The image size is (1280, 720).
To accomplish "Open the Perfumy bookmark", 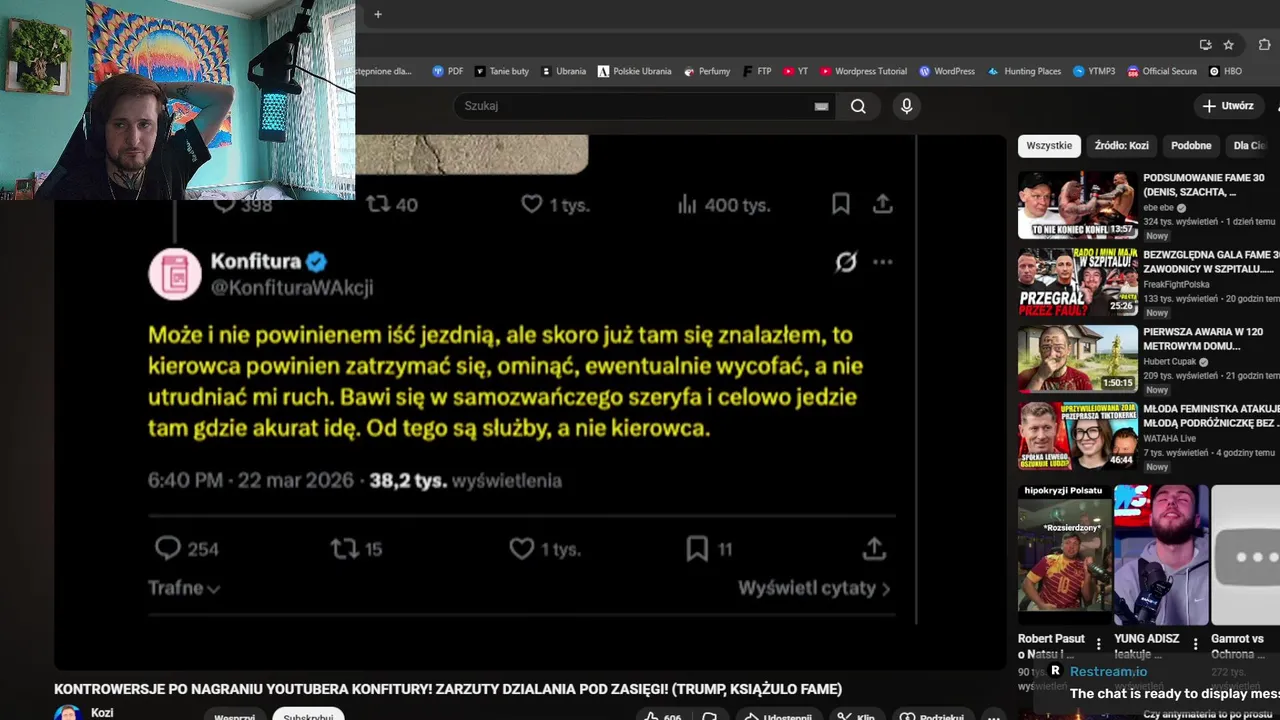I will click(x=707, y=71).
